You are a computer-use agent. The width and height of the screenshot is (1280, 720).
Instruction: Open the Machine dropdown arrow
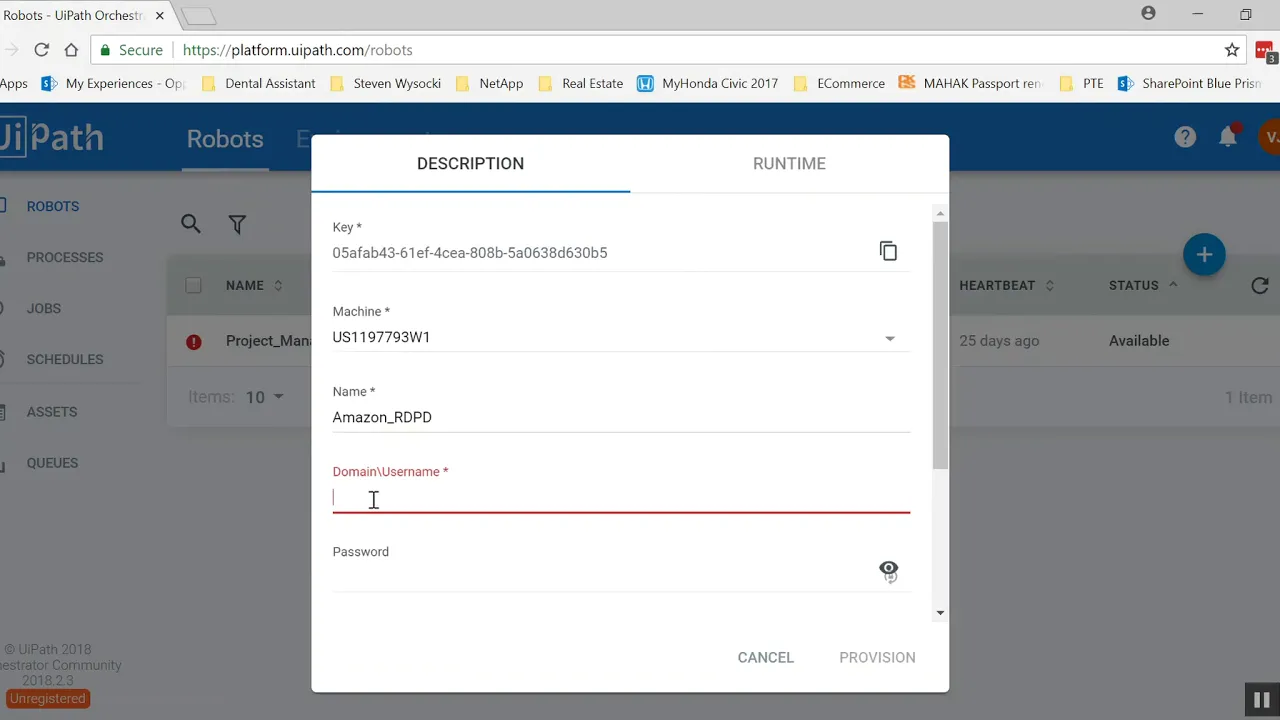(890, 338)
